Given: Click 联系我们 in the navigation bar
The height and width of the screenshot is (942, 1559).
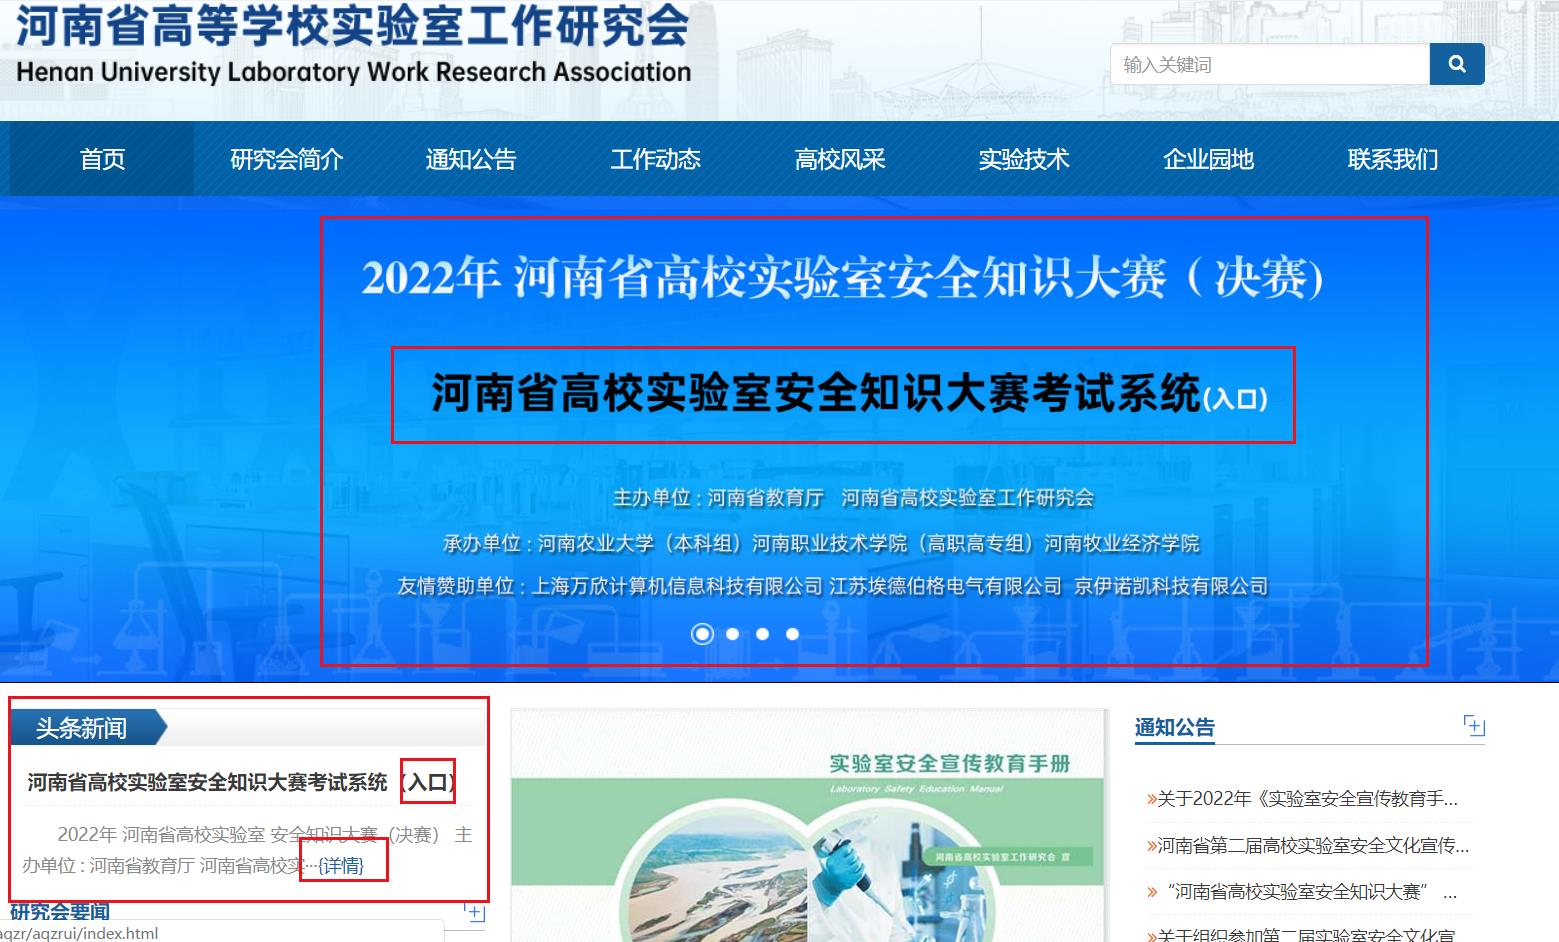Looking at the screenshot, I should (x=1392, y=159).
